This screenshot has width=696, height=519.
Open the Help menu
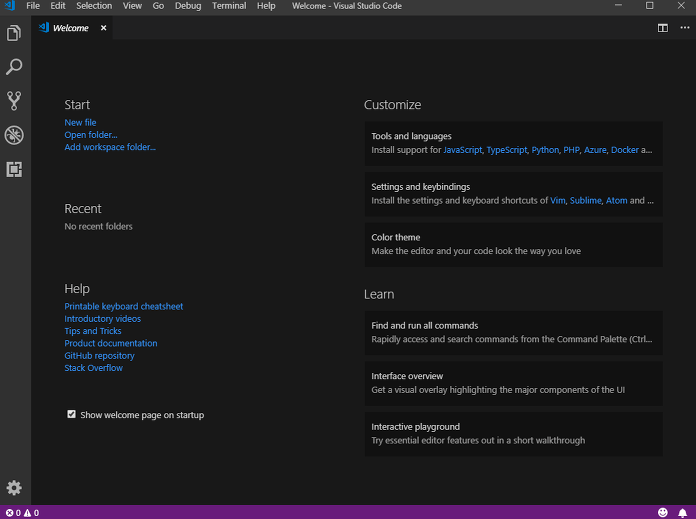tap(266, 6)
